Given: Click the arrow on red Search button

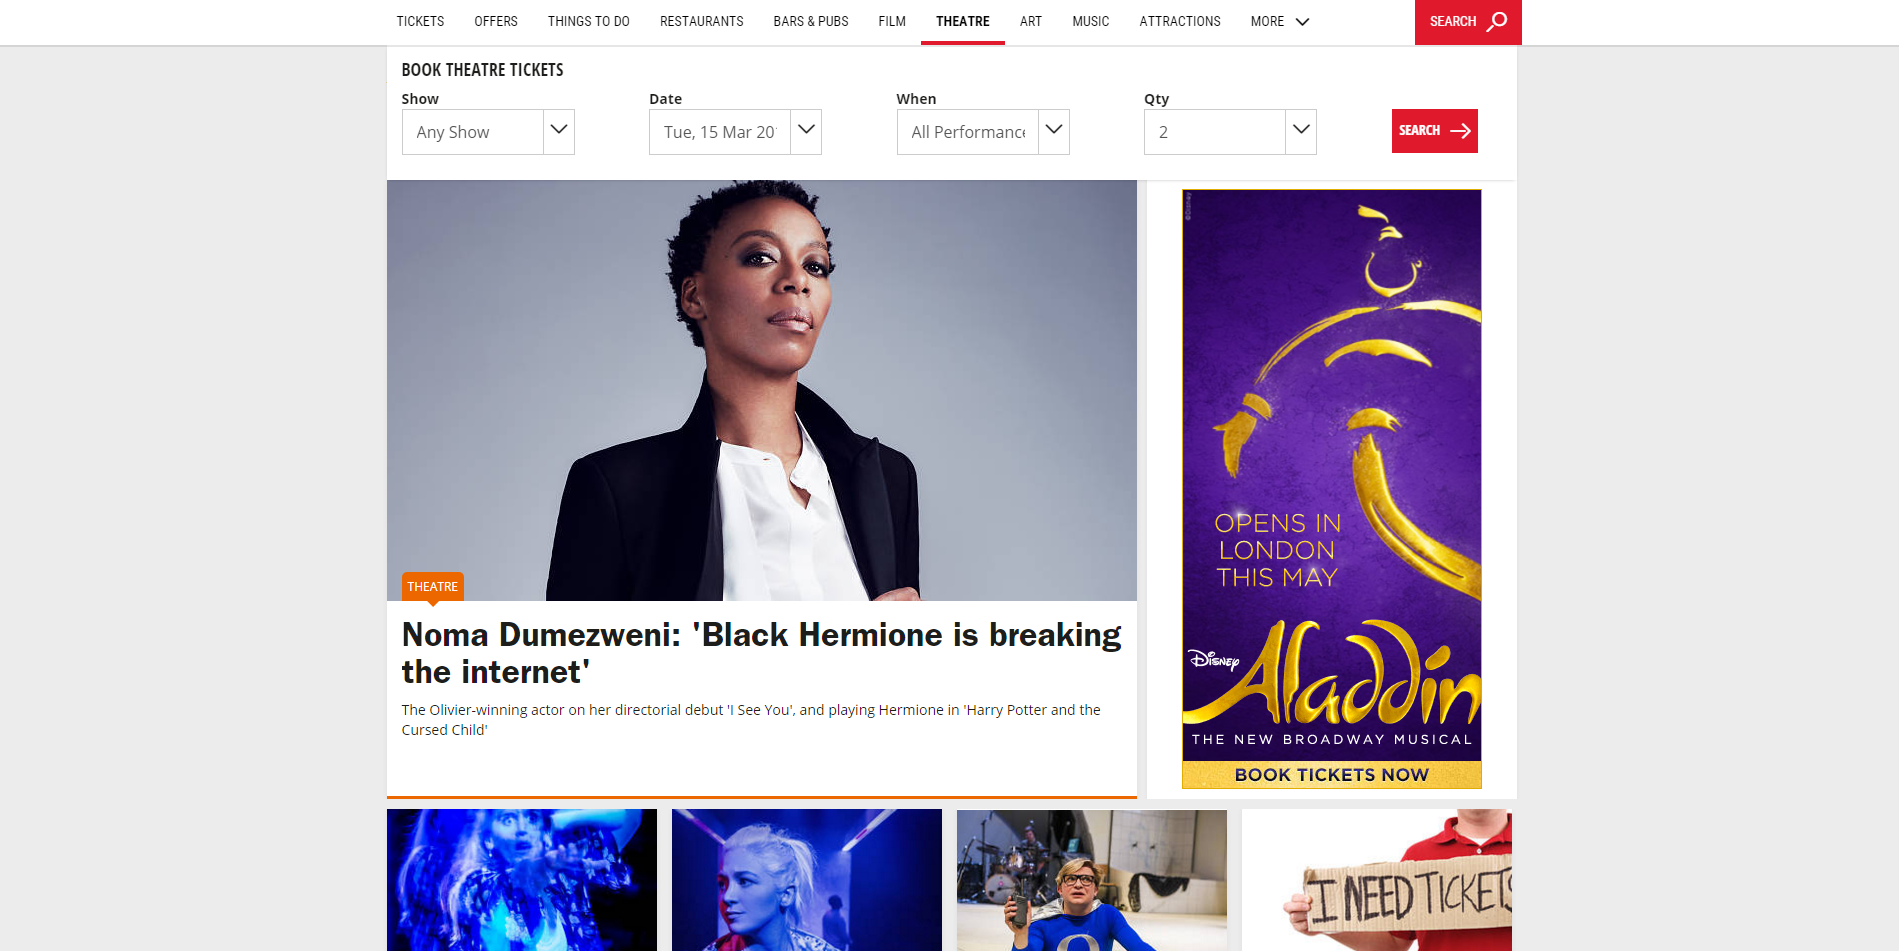Looking at the screenshot, I should tap(1460, 131).
